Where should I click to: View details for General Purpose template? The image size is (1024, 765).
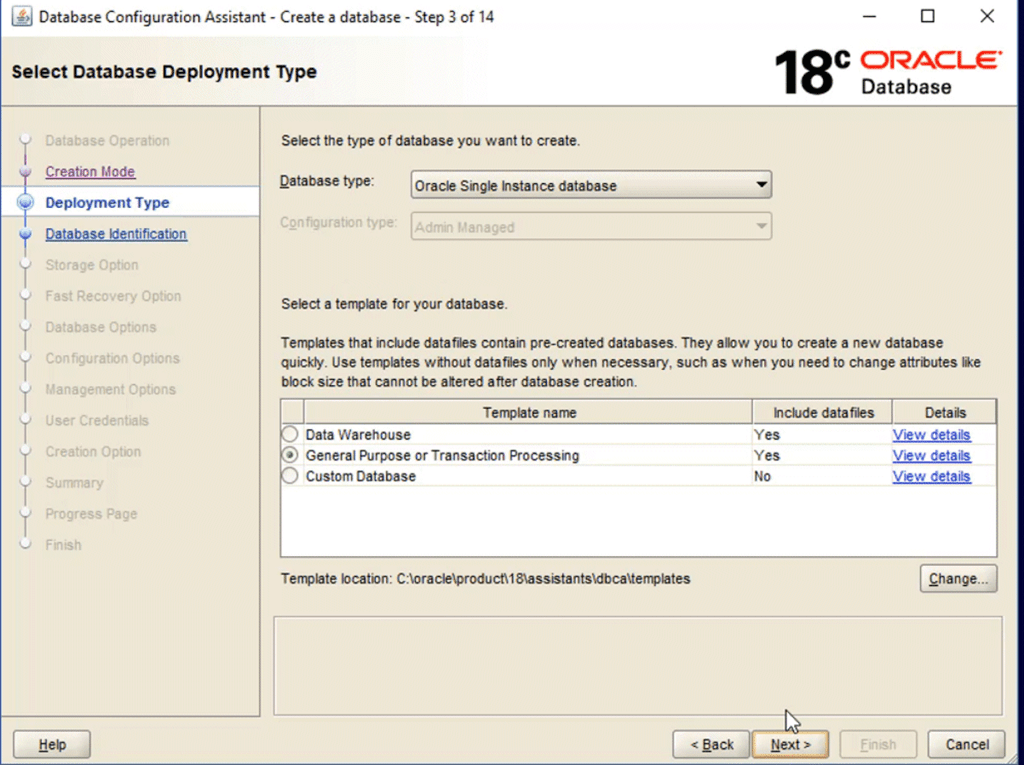coord(931,455)
